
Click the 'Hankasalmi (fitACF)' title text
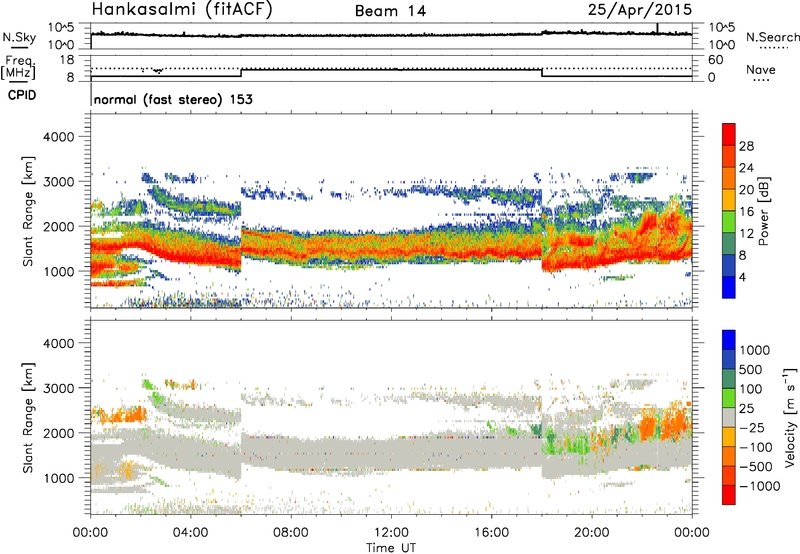click(x=182, y=9)
